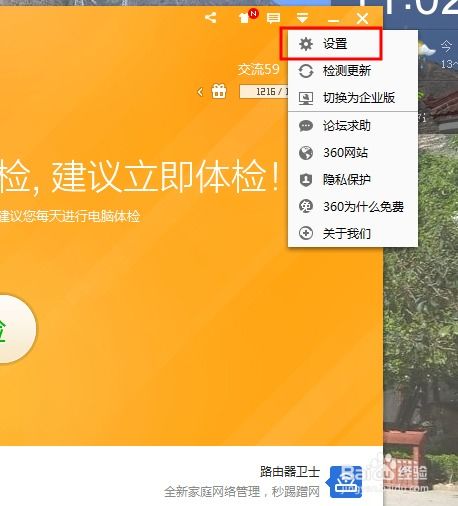The width and height of the screenshot is (458, 506).
Task: Click the 1216 progress bar
Action: coord(264,91)
